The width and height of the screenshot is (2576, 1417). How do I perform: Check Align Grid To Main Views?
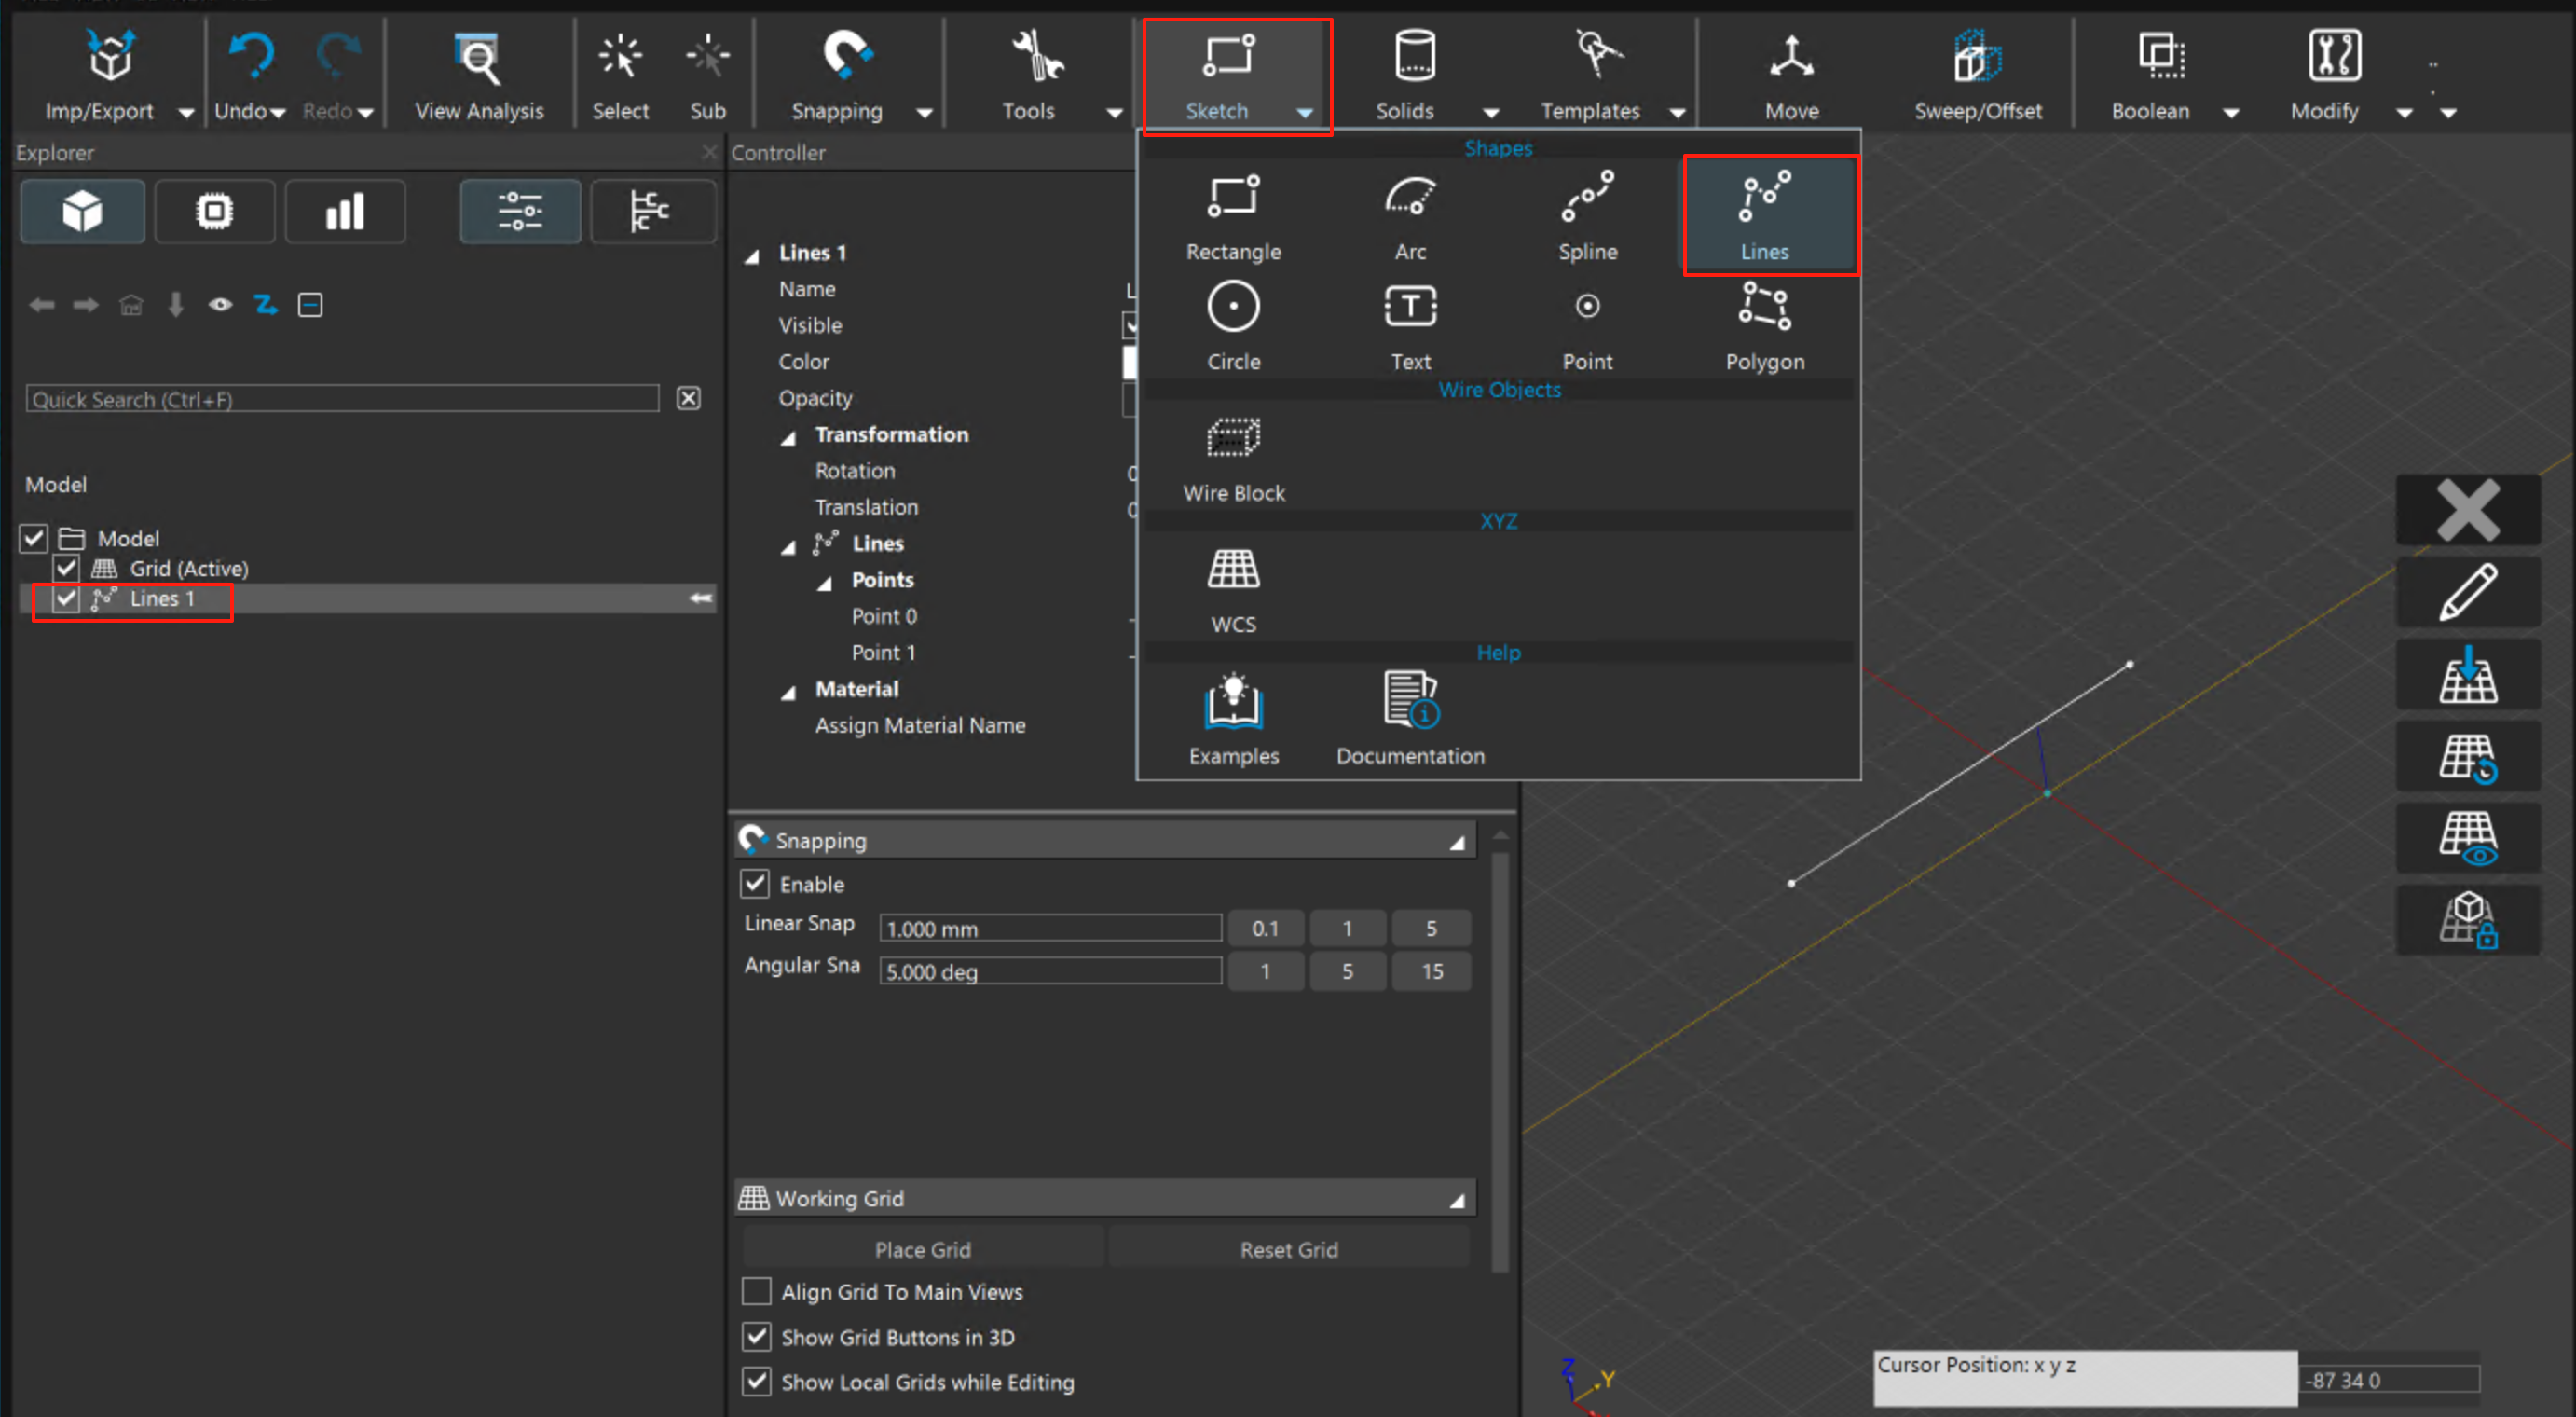[757, 1291]
